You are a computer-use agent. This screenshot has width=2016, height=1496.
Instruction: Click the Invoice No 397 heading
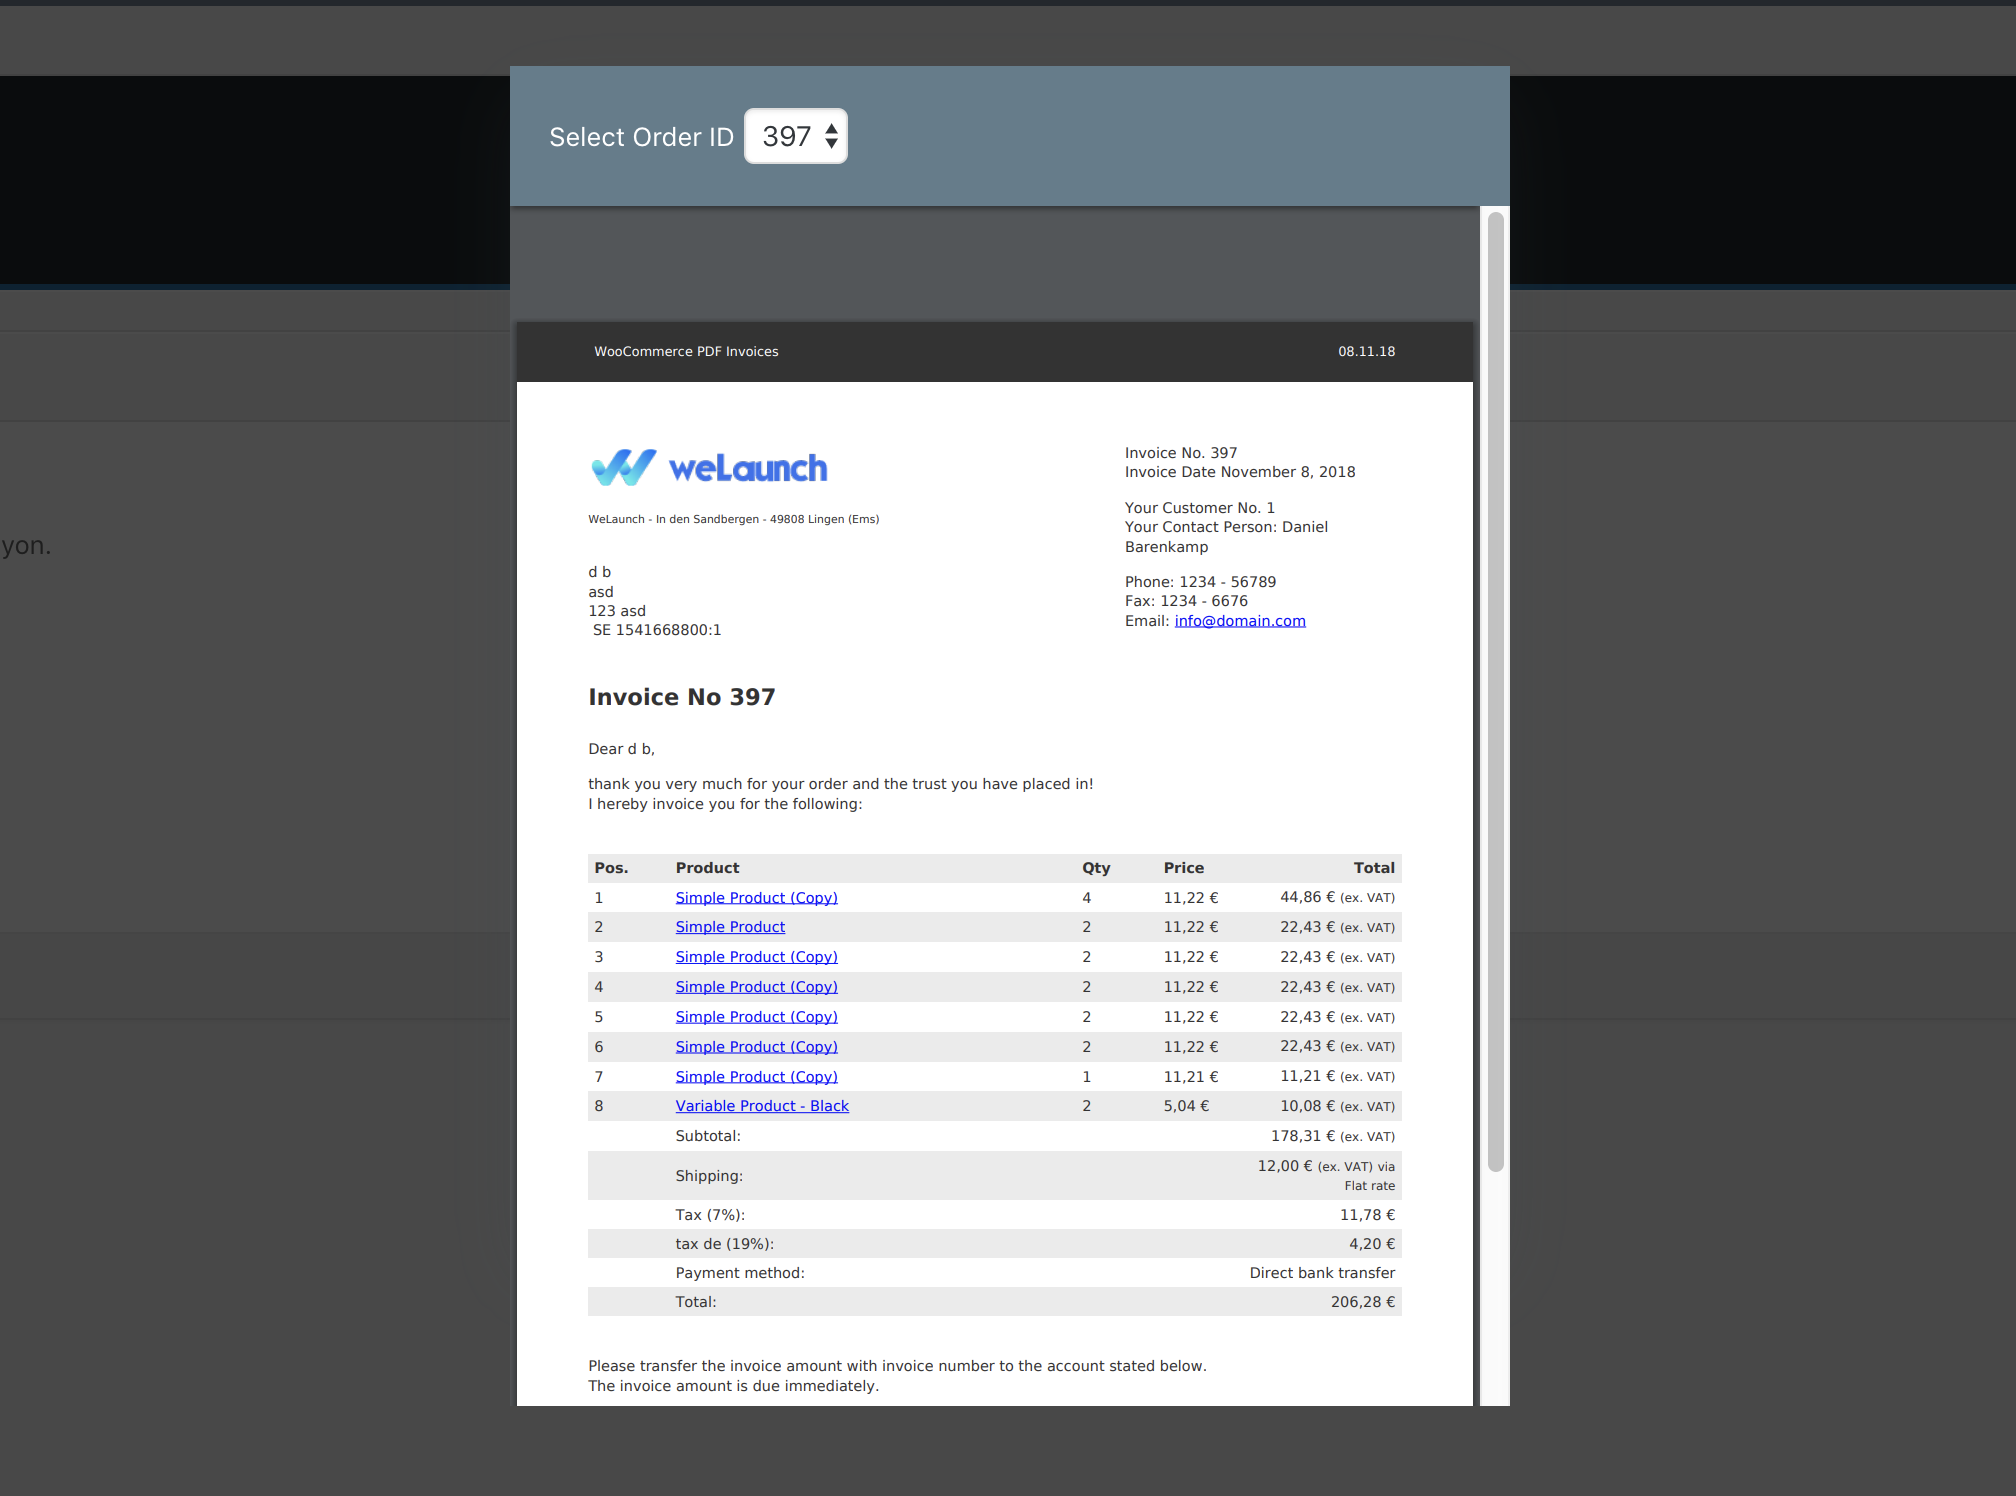coord(682,697)
